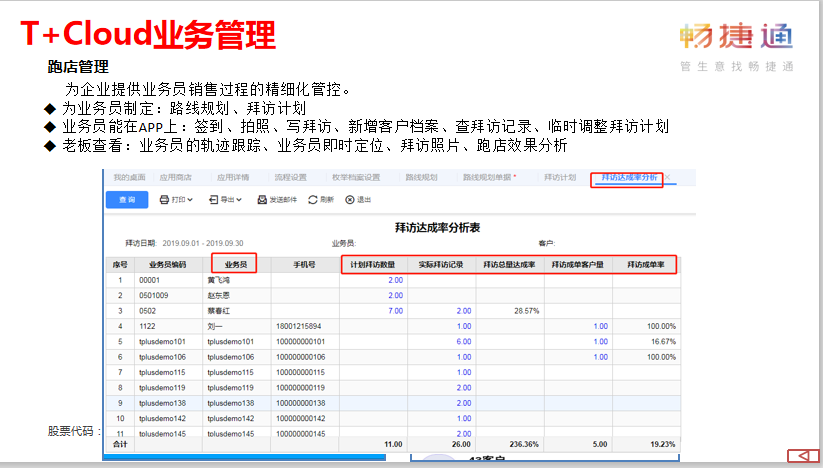823x468 pixels.
Task: Click the 手机号 column header
Action: point(304,265)
